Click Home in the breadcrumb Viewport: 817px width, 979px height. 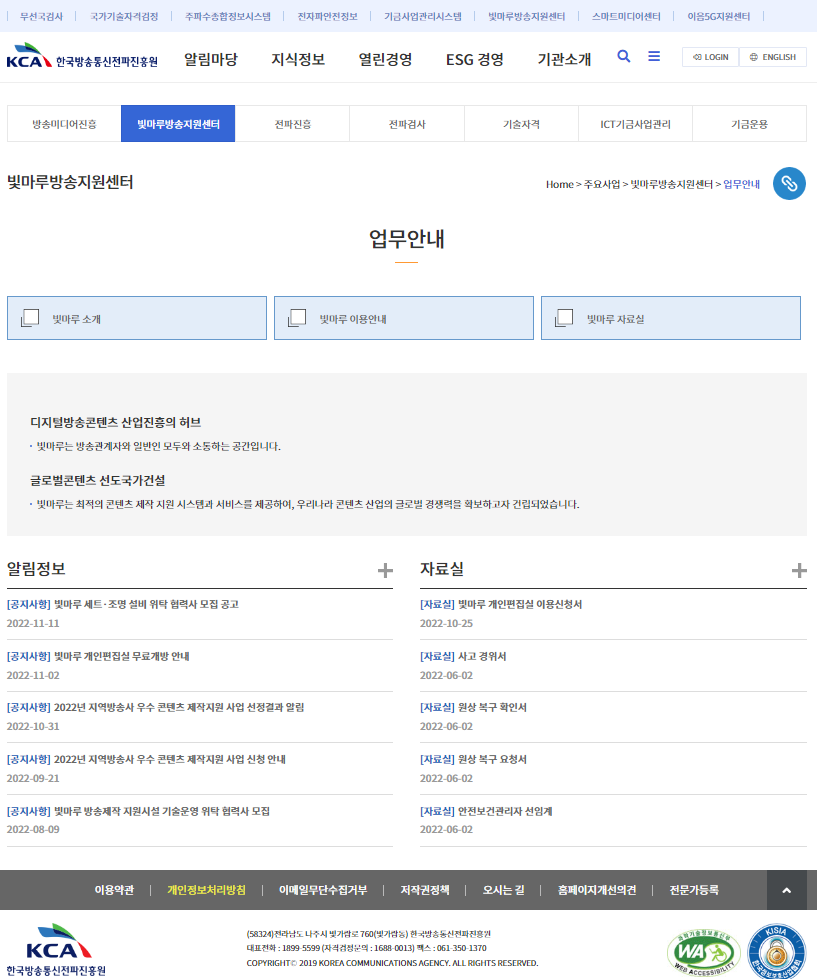pos(559,184)
